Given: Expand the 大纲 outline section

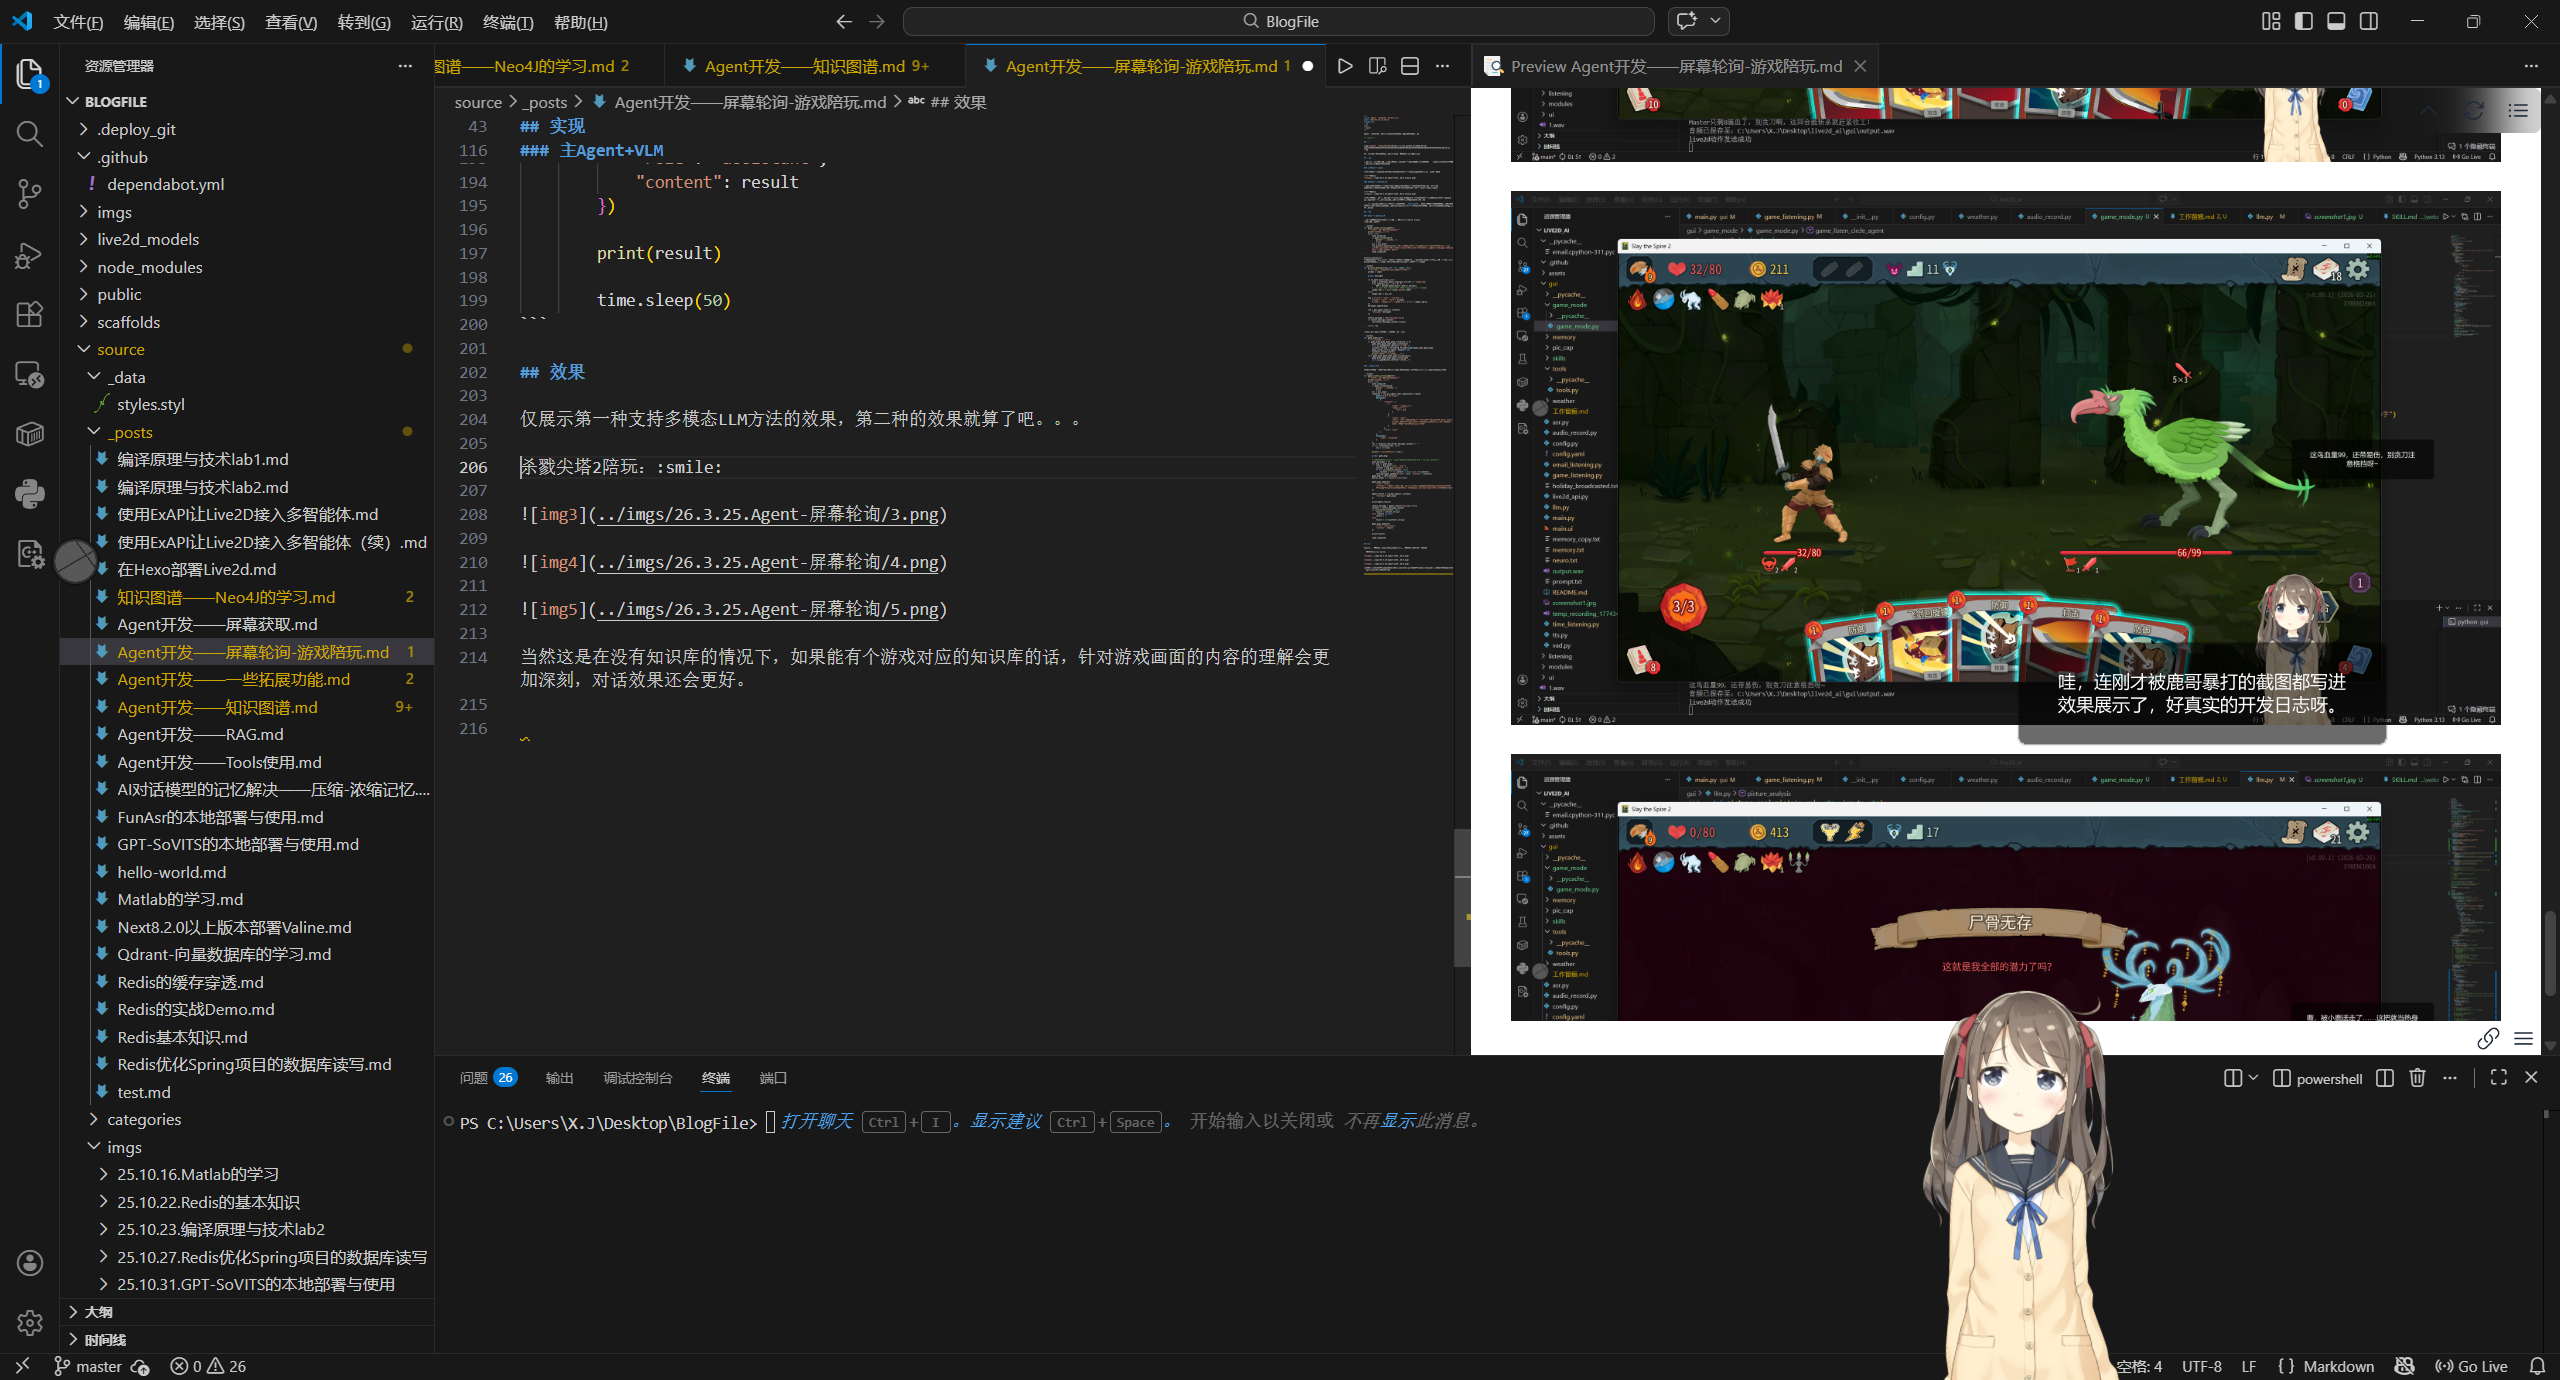Looking at the screenshot, I should point(98,1312).
